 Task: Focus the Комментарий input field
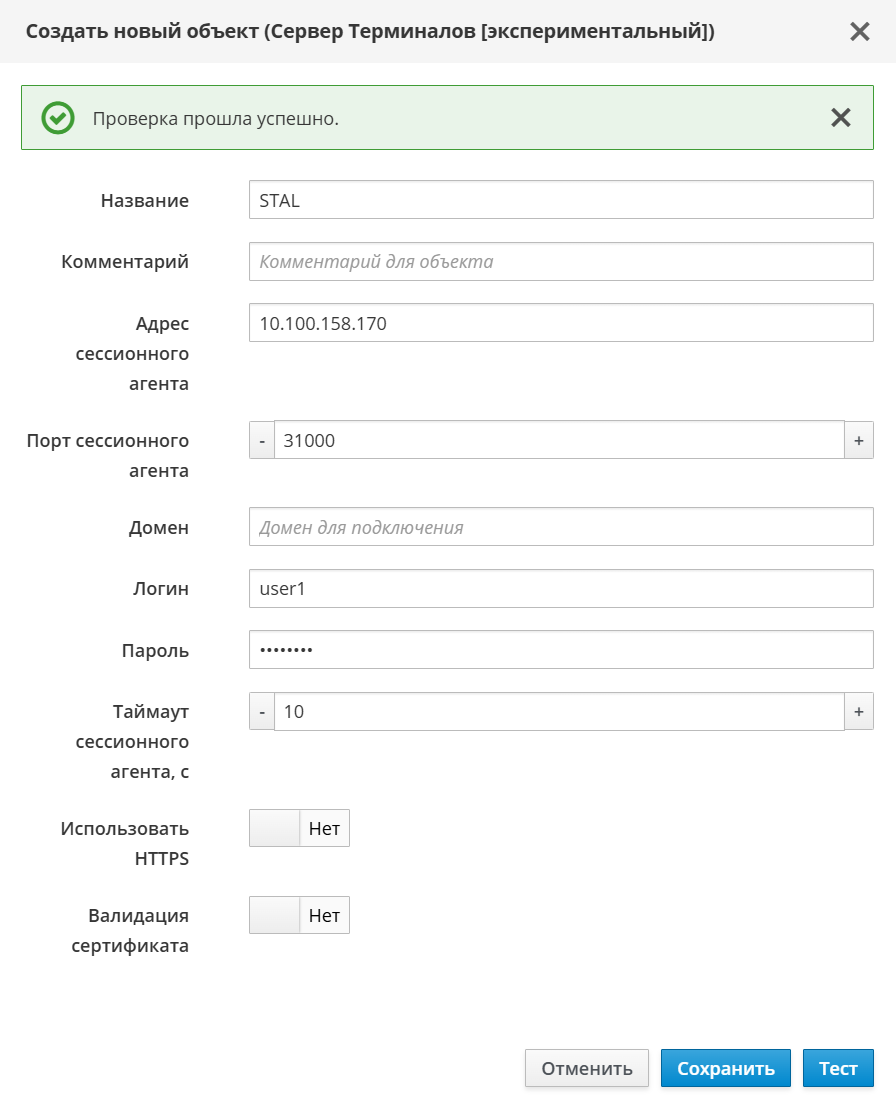pos(560,262)
